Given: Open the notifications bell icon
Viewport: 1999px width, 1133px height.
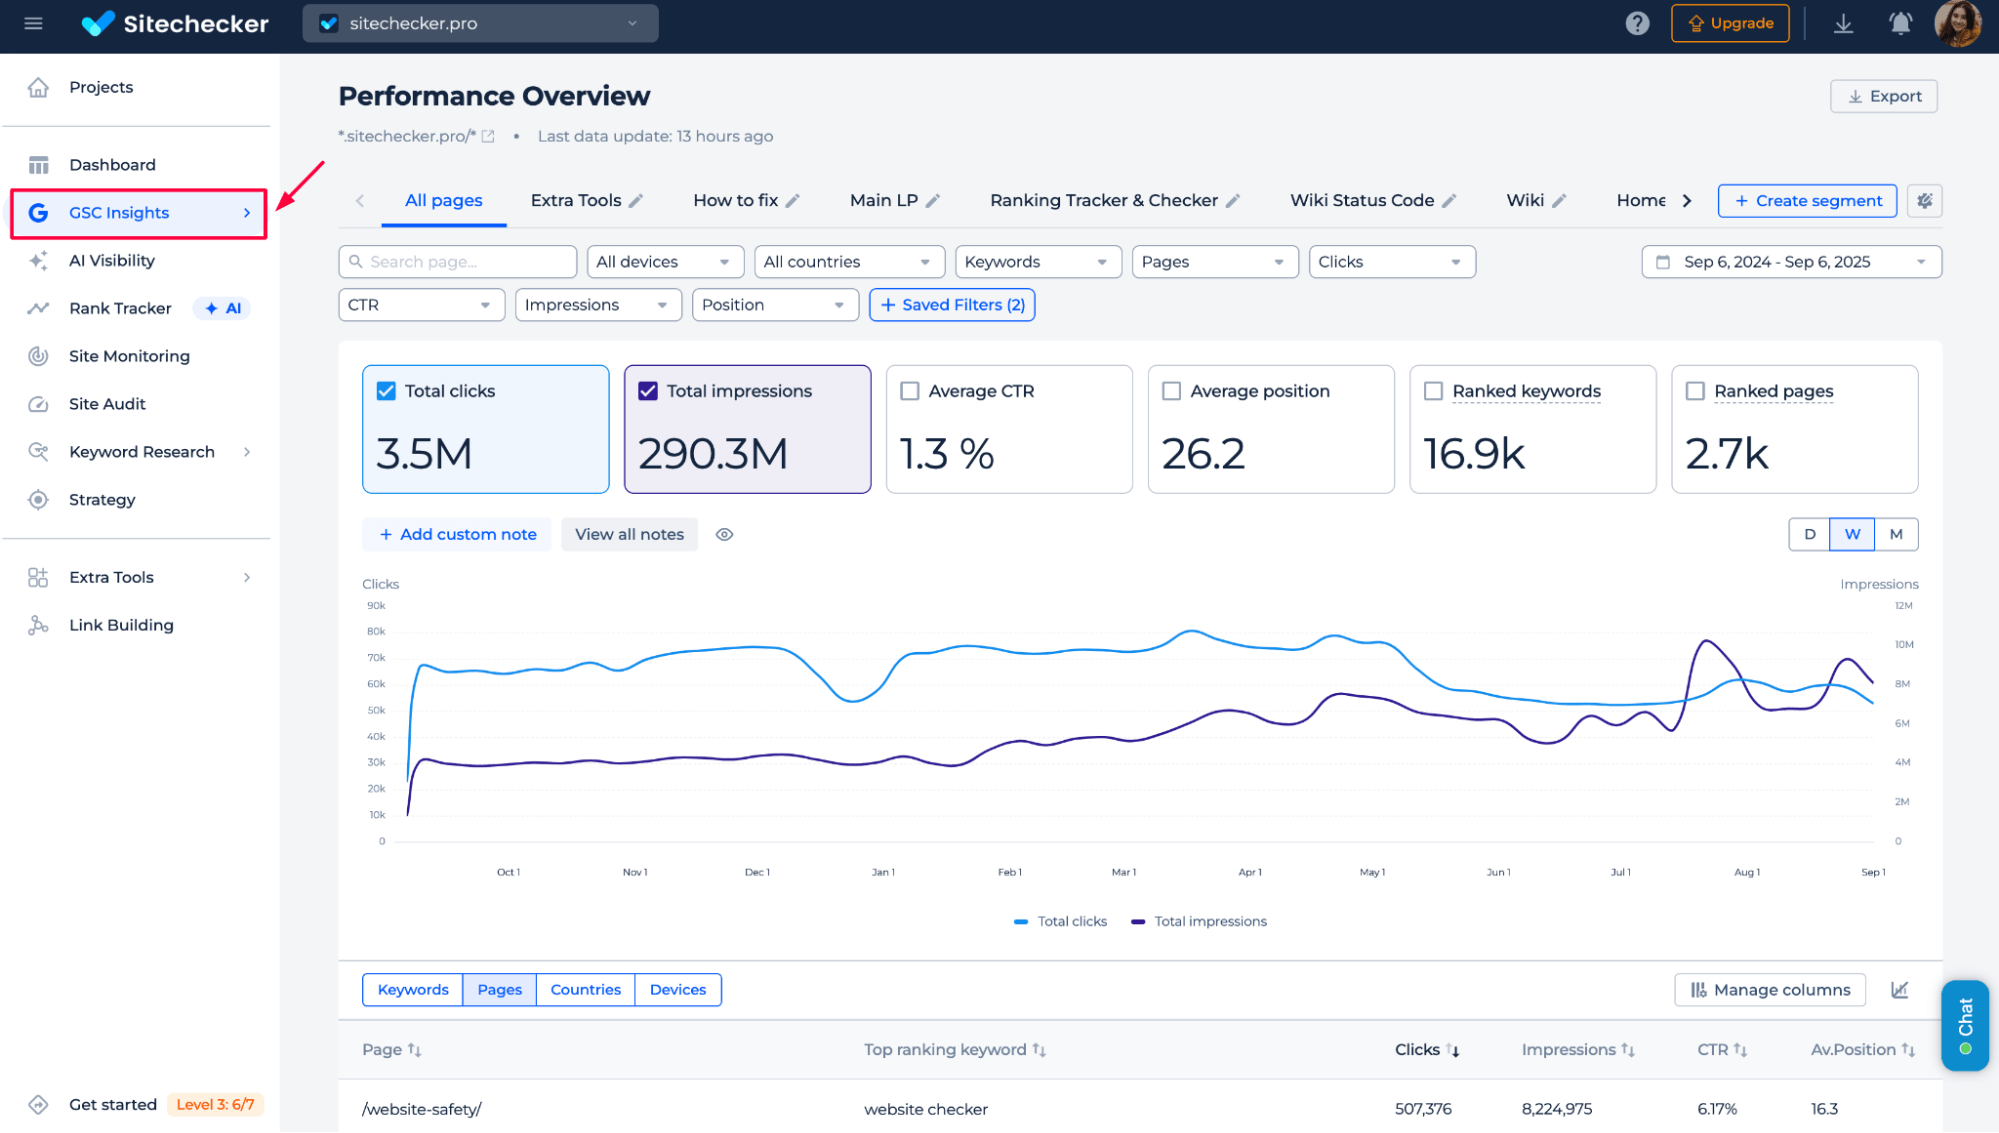Looking at the screenshot, I should pyautogui.click(x=1900, y=23).
